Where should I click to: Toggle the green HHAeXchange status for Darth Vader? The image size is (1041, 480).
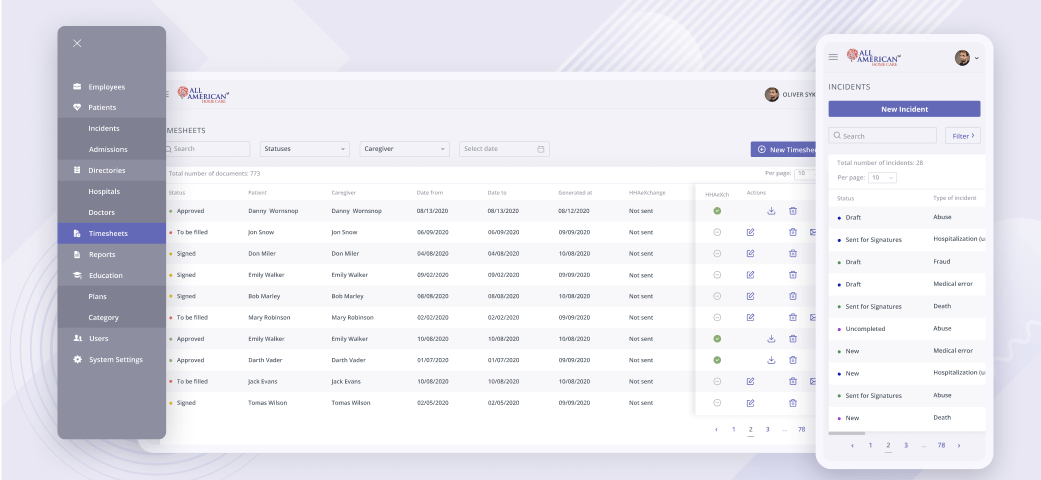(x=717, y=360)
